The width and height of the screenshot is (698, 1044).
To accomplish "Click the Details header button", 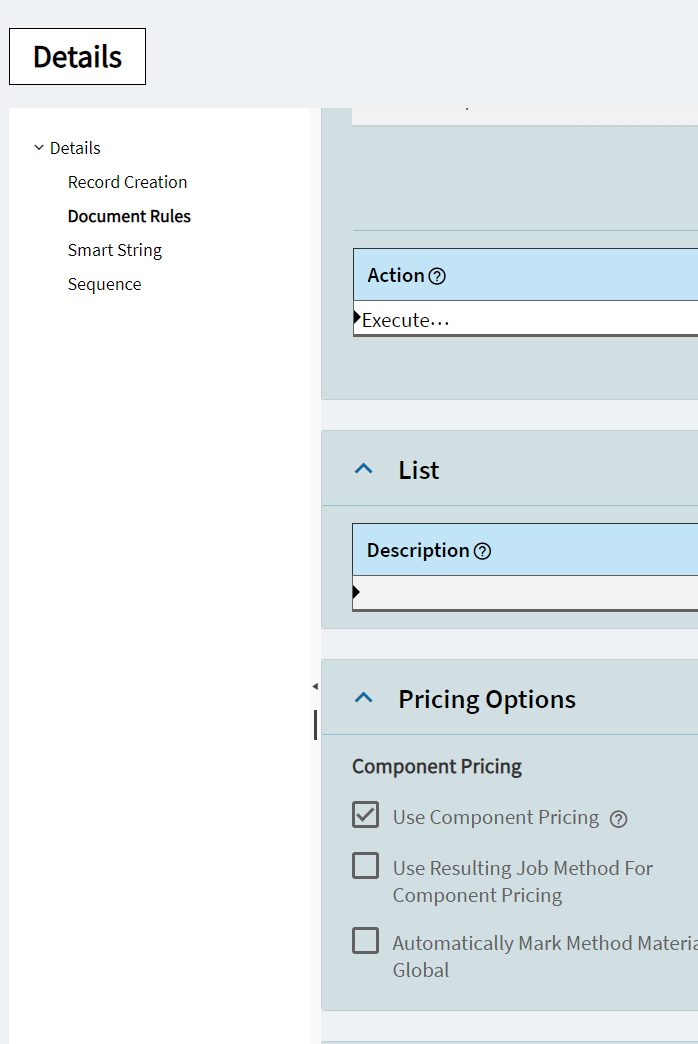I will 77,57.
